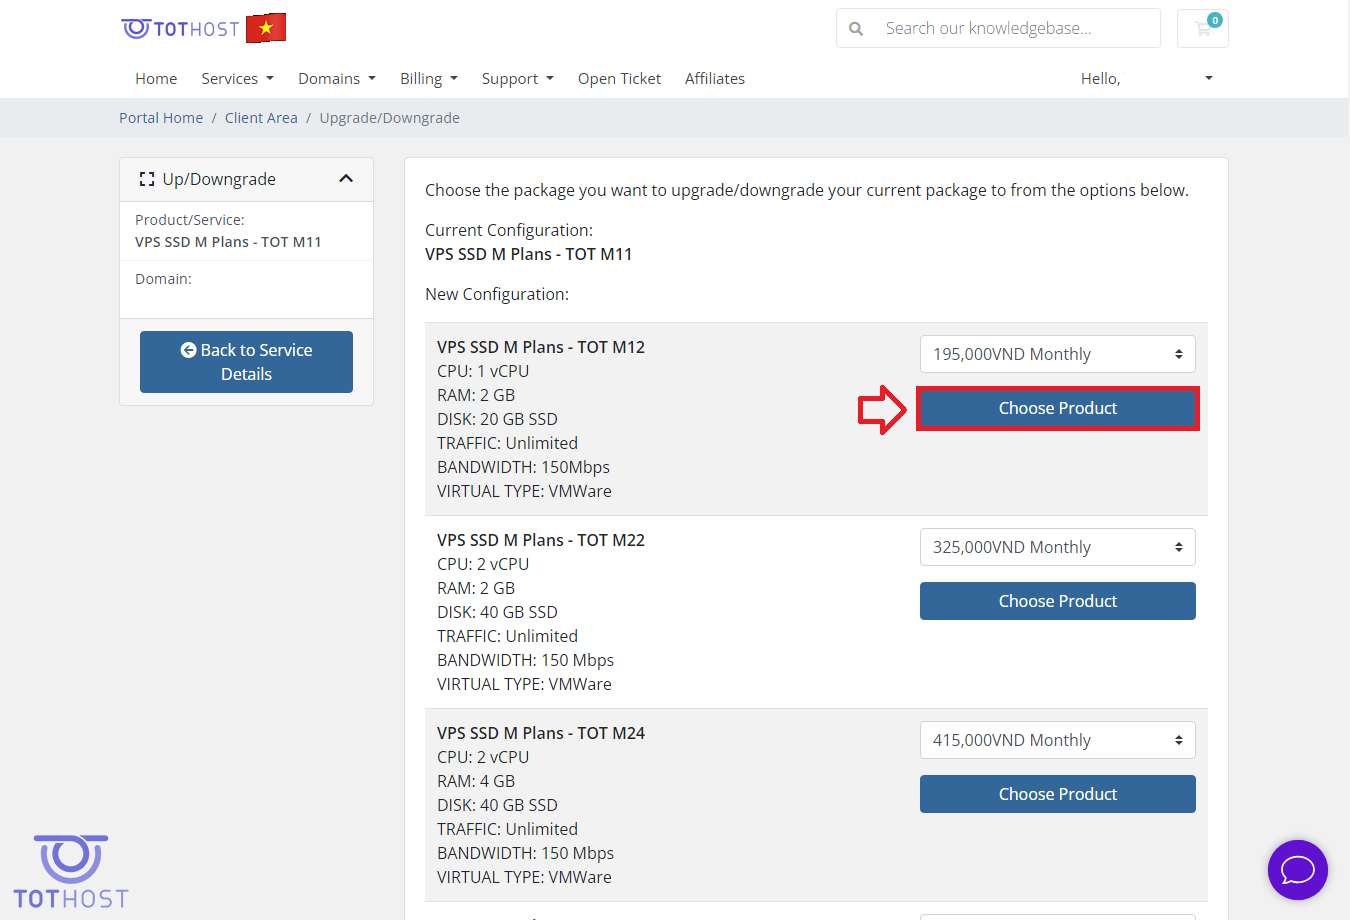Click the Vietnam flag icon
The width and height of the screenshot is (1350, 920).
(x=266, y=28)
